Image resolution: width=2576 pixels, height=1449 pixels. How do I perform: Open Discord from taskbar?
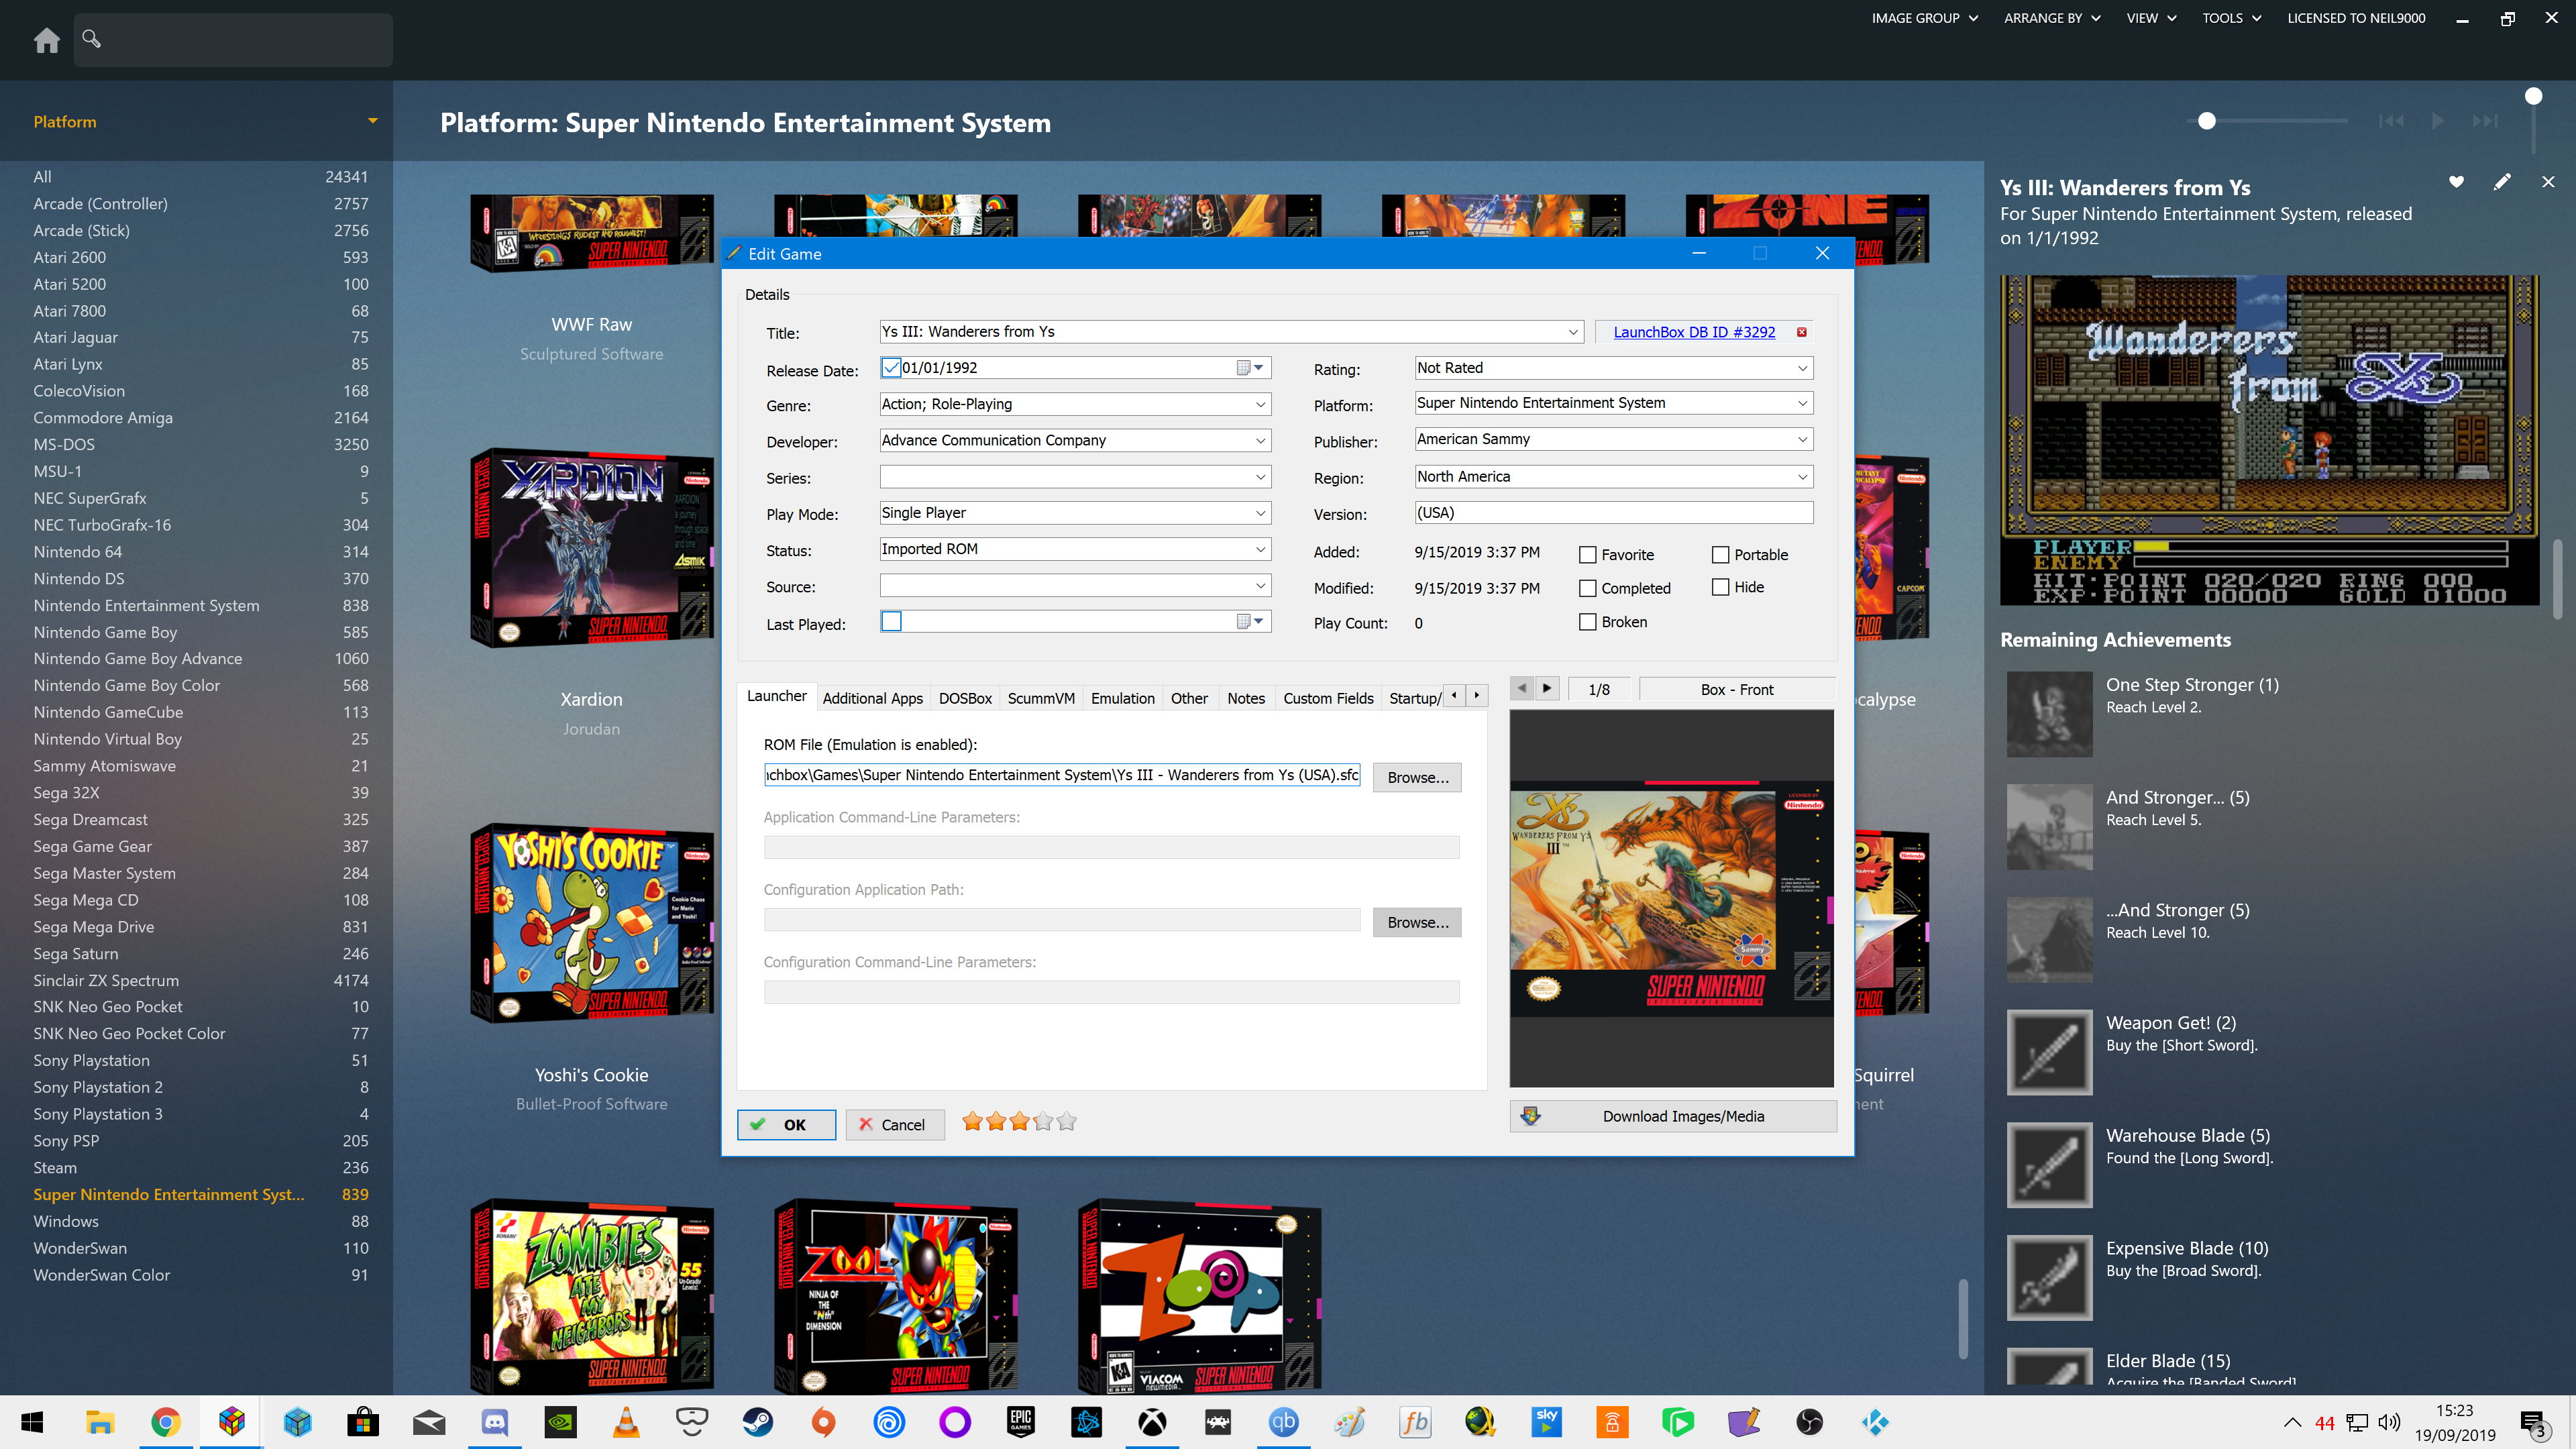495,1422
